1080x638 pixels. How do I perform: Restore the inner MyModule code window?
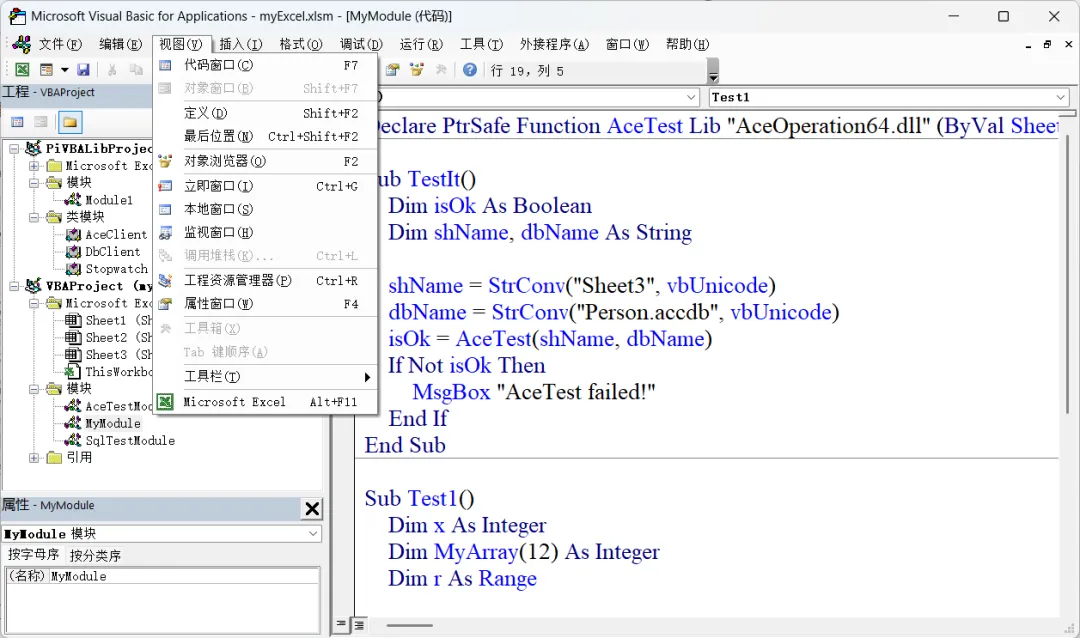[x=1047, y=44]
